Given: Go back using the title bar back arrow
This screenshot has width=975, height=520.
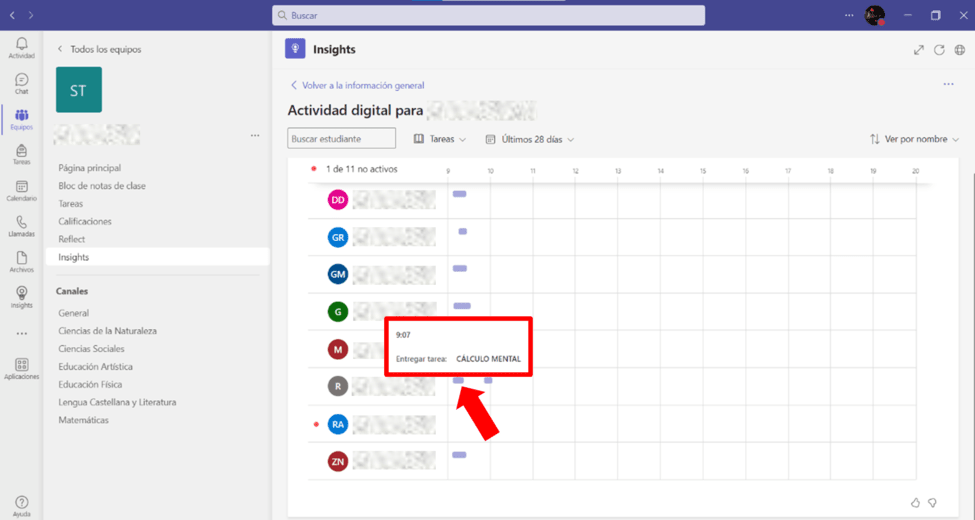Looking at the screenshot, I should point(12,15).
